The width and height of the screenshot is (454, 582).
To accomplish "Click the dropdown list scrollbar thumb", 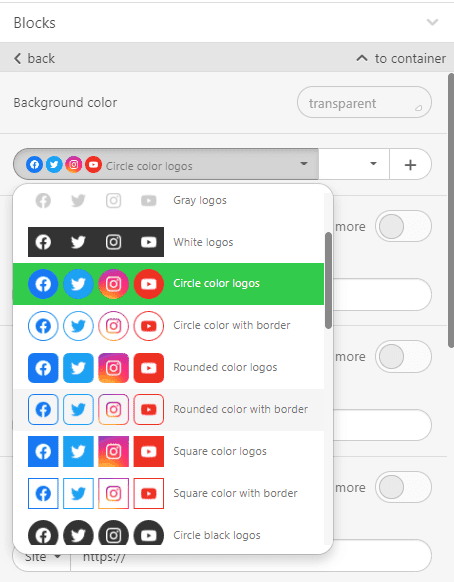I will (x=328, y=280).
